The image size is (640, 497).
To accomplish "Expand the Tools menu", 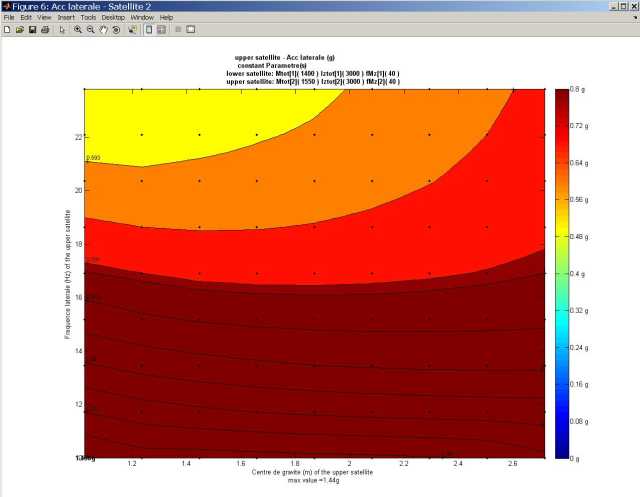I will point(89,18).
